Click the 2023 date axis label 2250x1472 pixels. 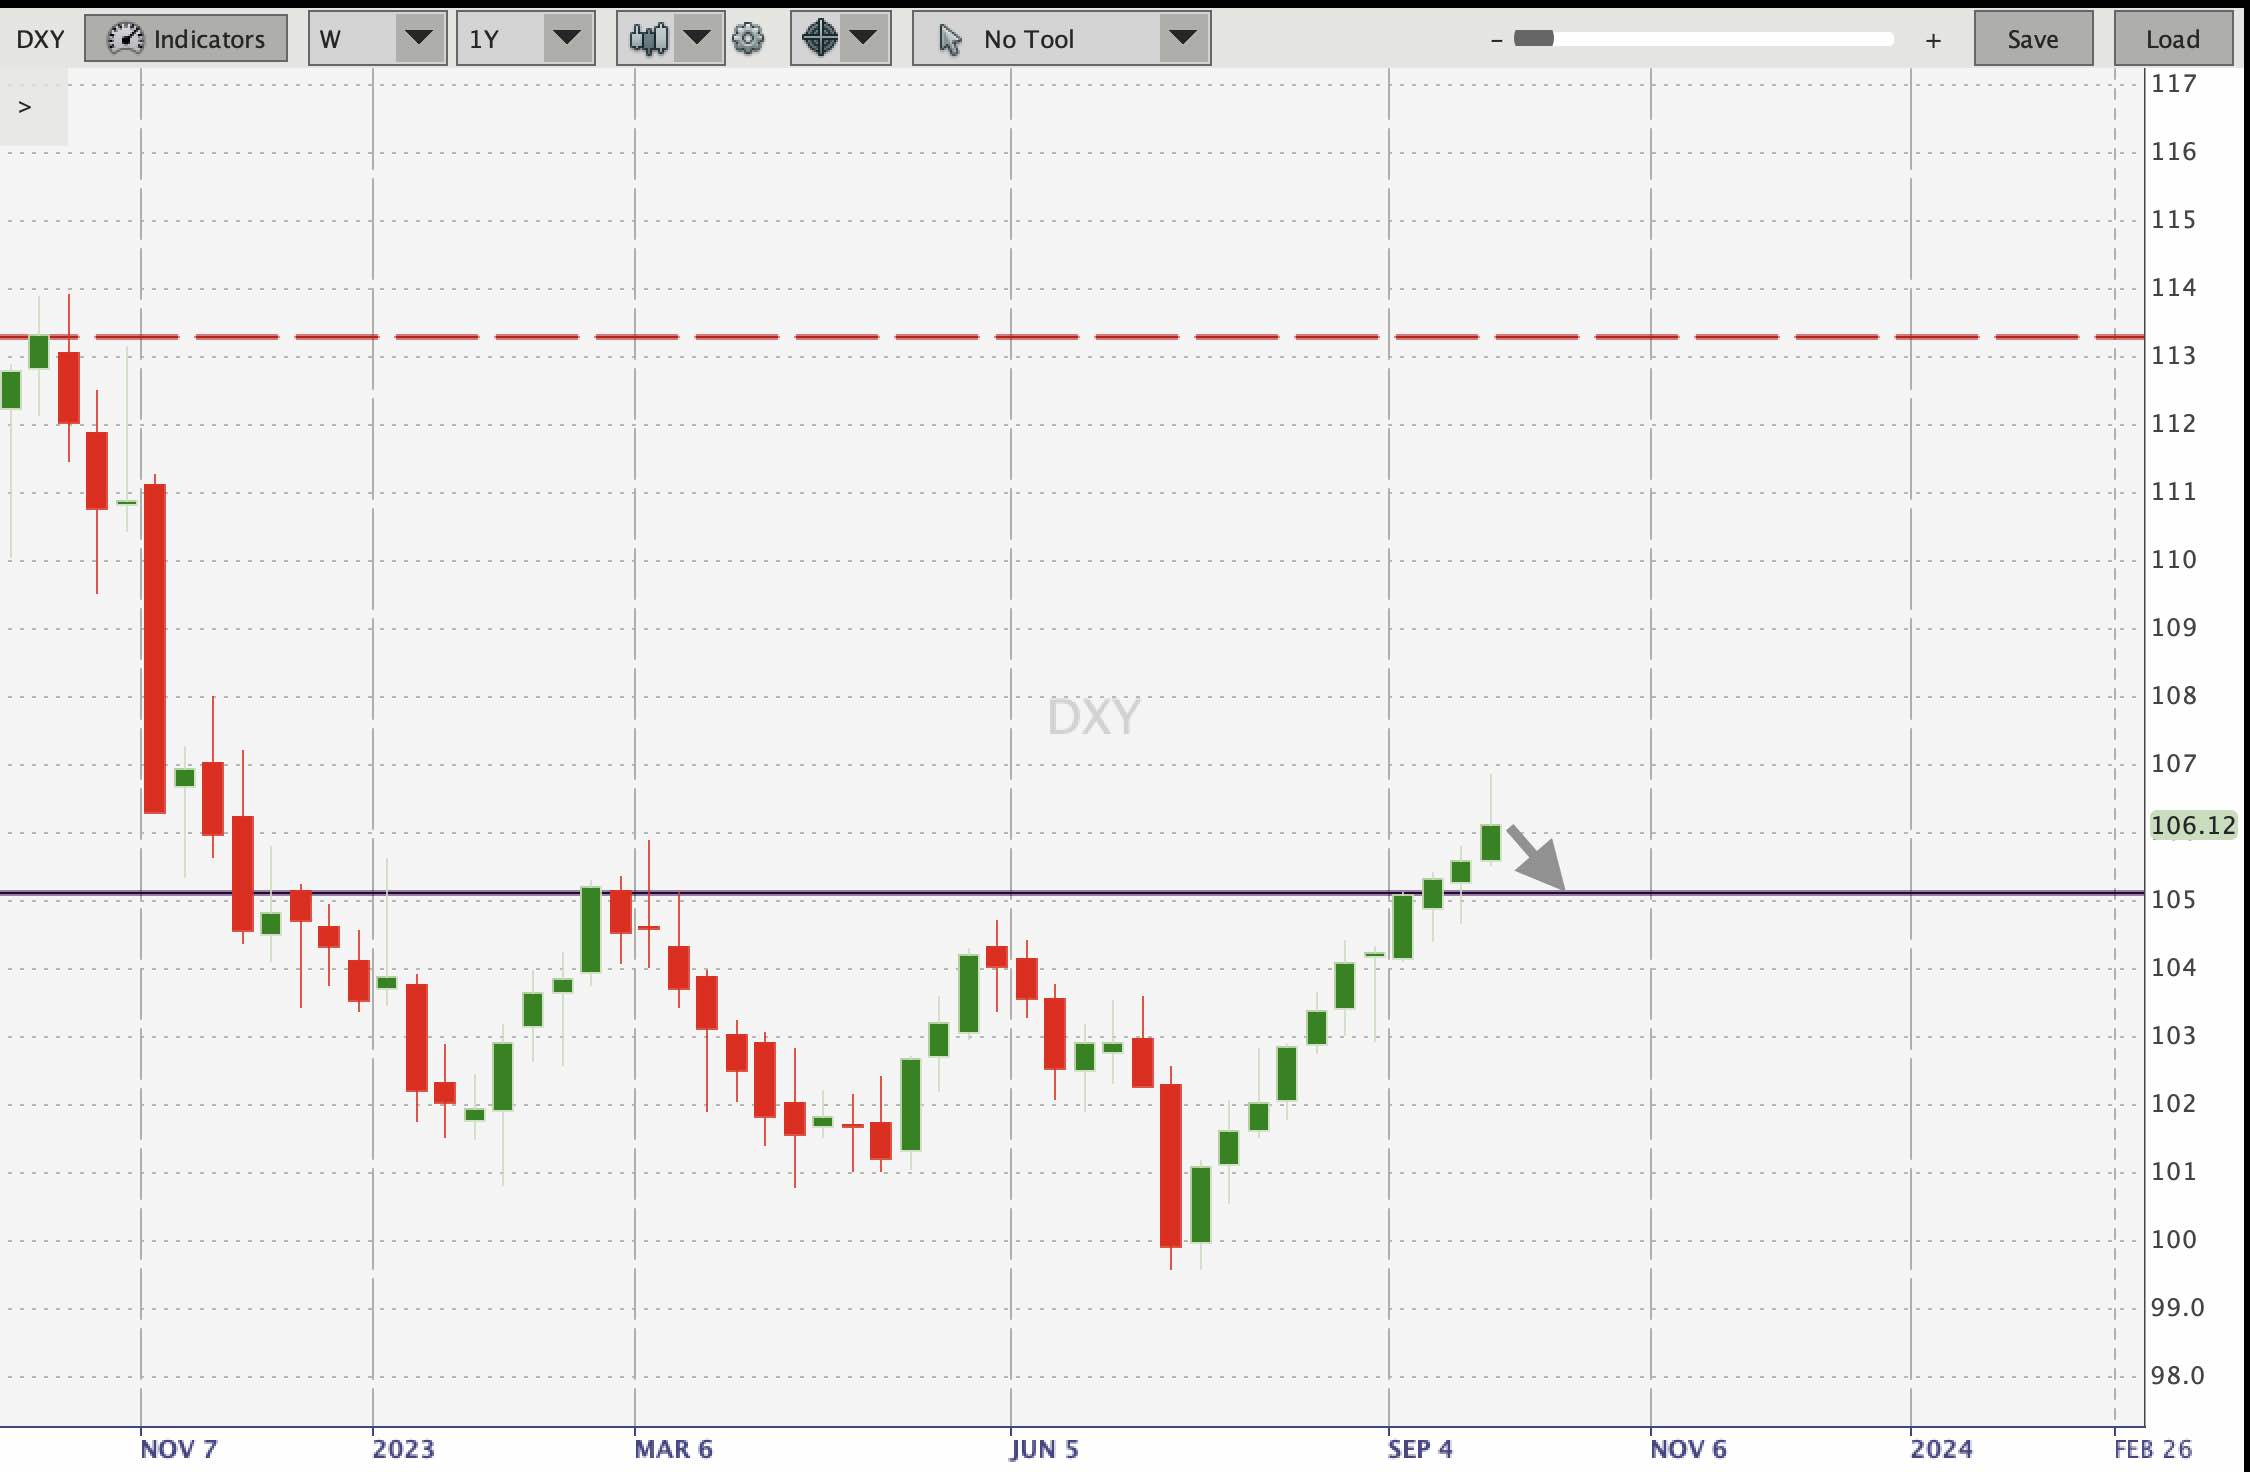[403, 1449]
